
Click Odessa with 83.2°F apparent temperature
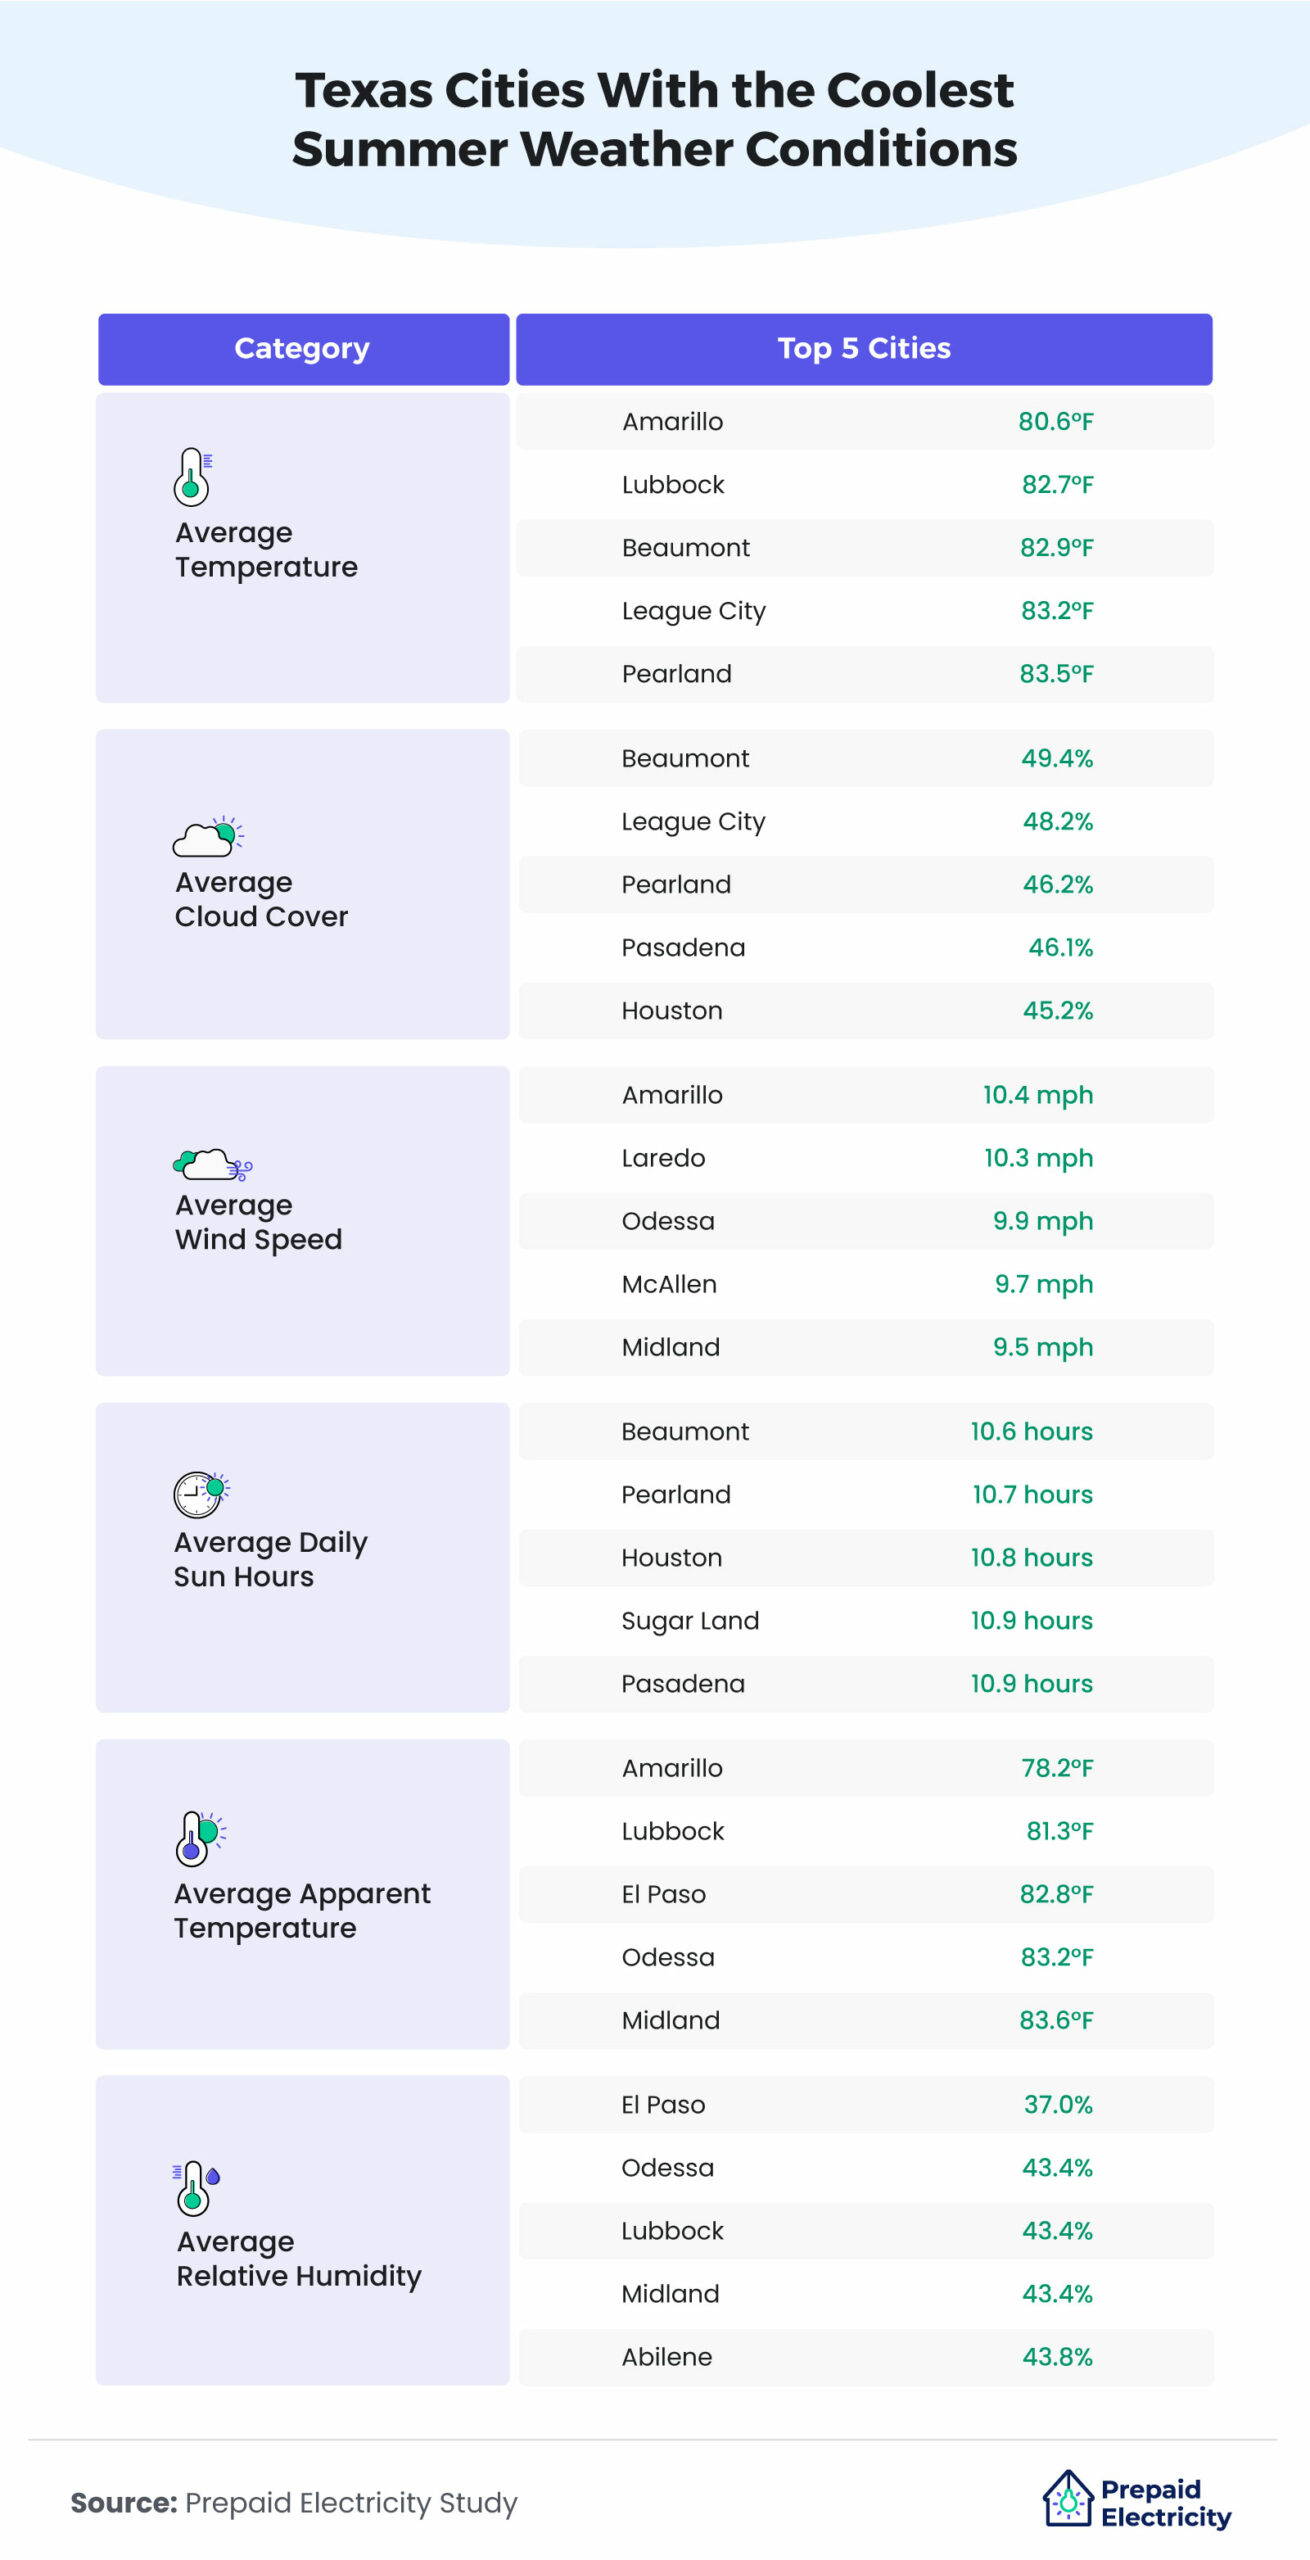668,1956
